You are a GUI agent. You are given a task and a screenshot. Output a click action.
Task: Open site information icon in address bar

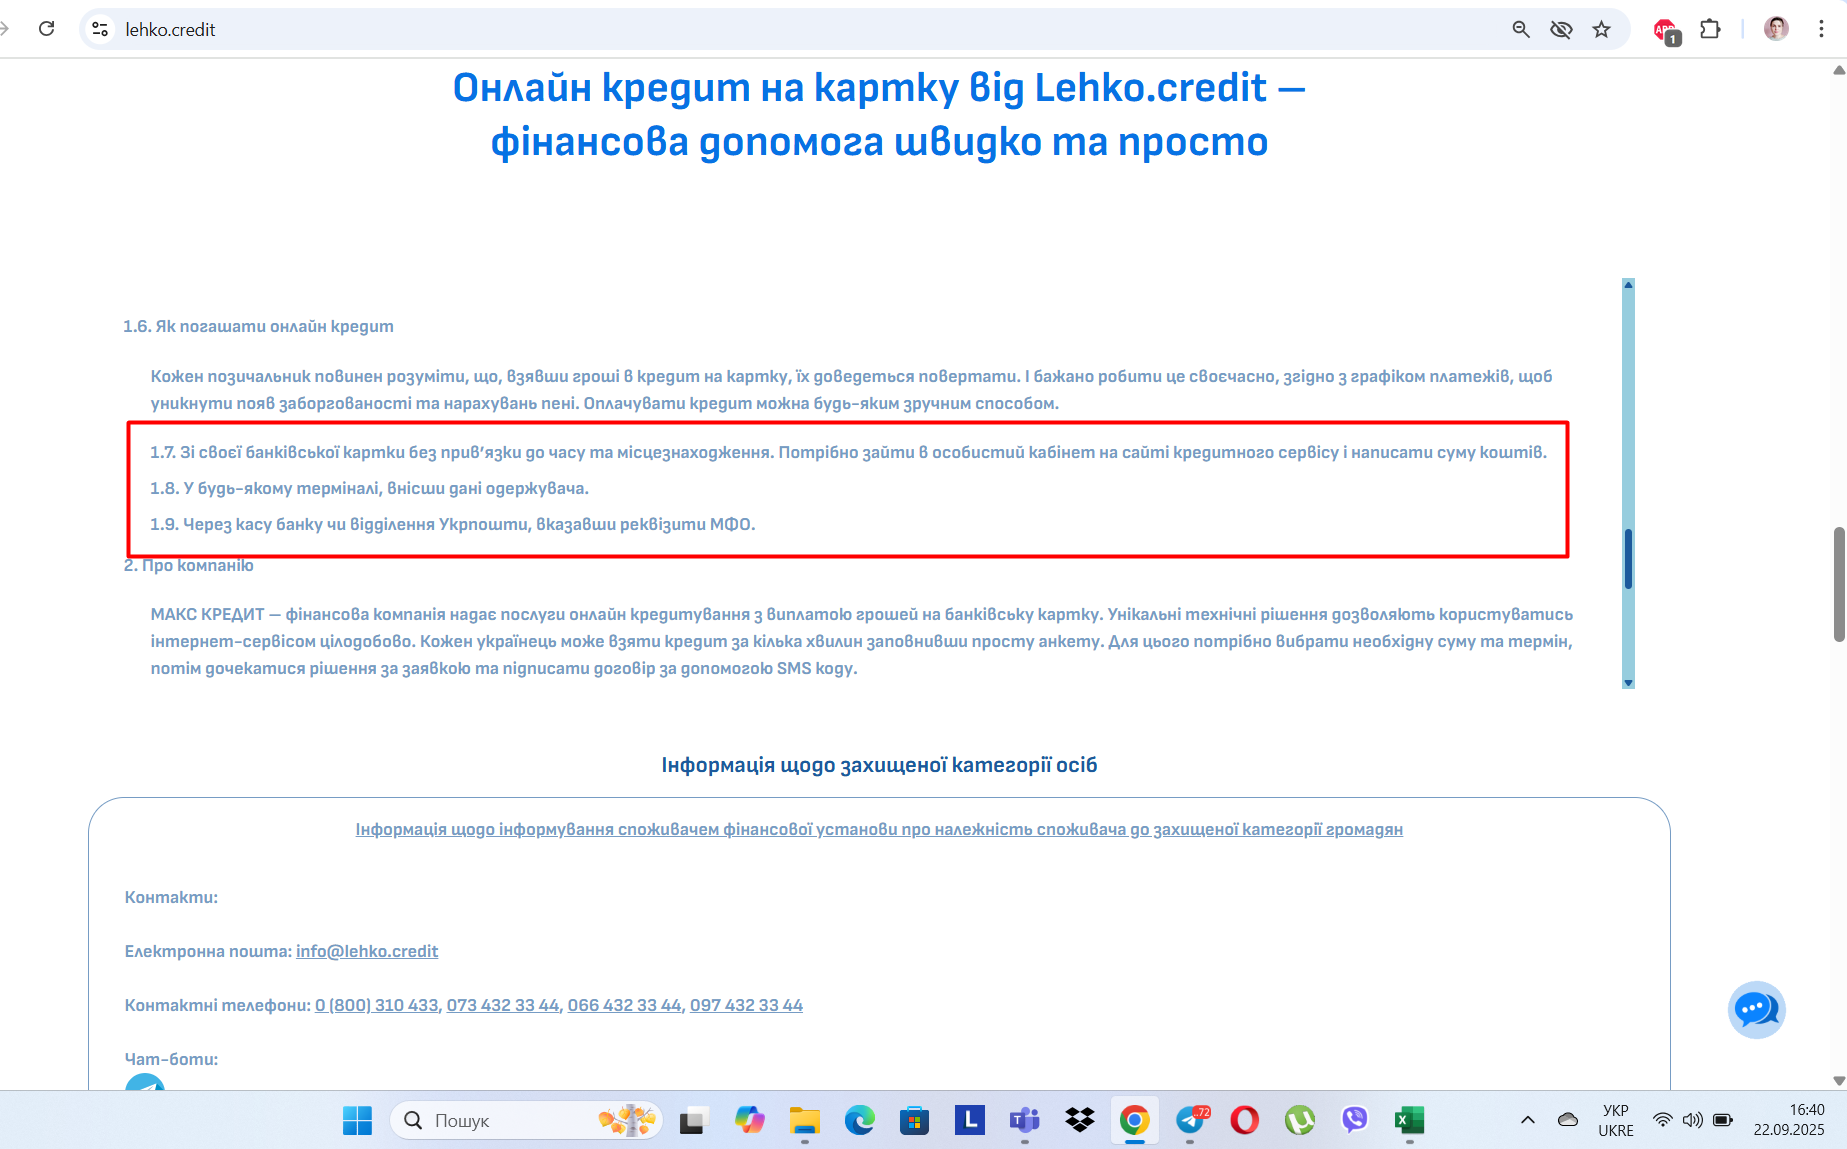[x=100, y=29]
